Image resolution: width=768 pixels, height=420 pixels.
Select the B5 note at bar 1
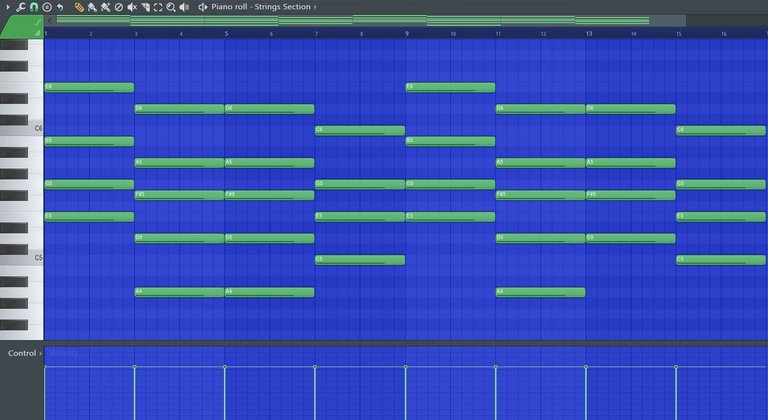(89, 141)
